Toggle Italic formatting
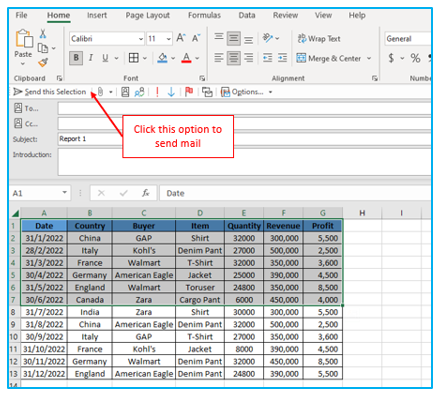The image size is (440, 396). [91, 58]
